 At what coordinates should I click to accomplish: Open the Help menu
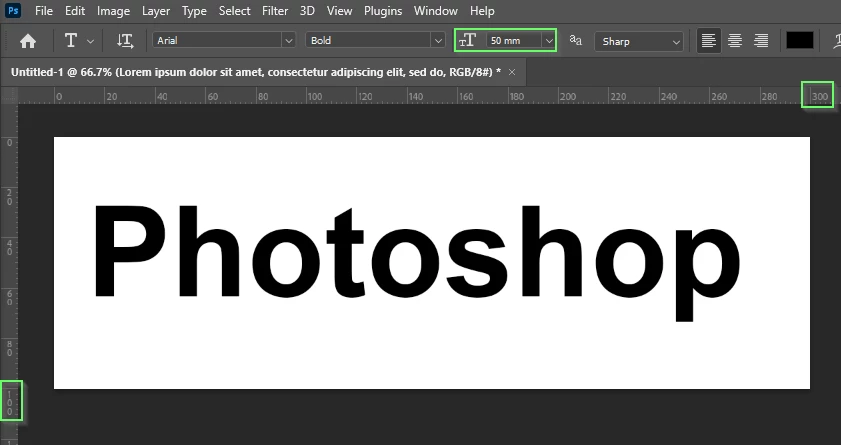[482, 11]
